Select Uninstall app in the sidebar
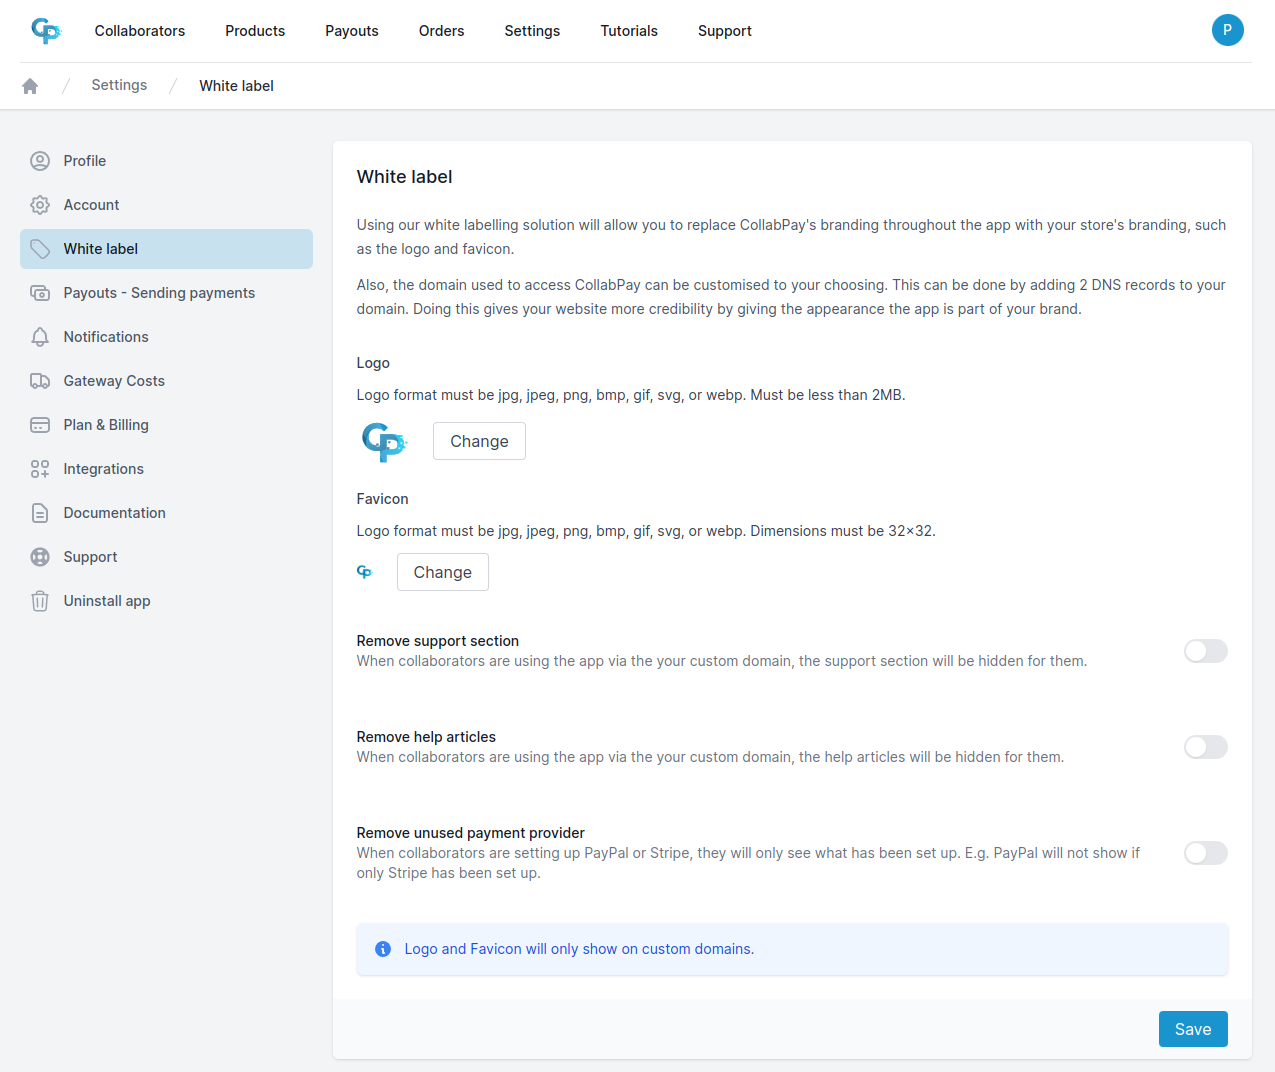1275x1072 pixels. tap(166, 601)
